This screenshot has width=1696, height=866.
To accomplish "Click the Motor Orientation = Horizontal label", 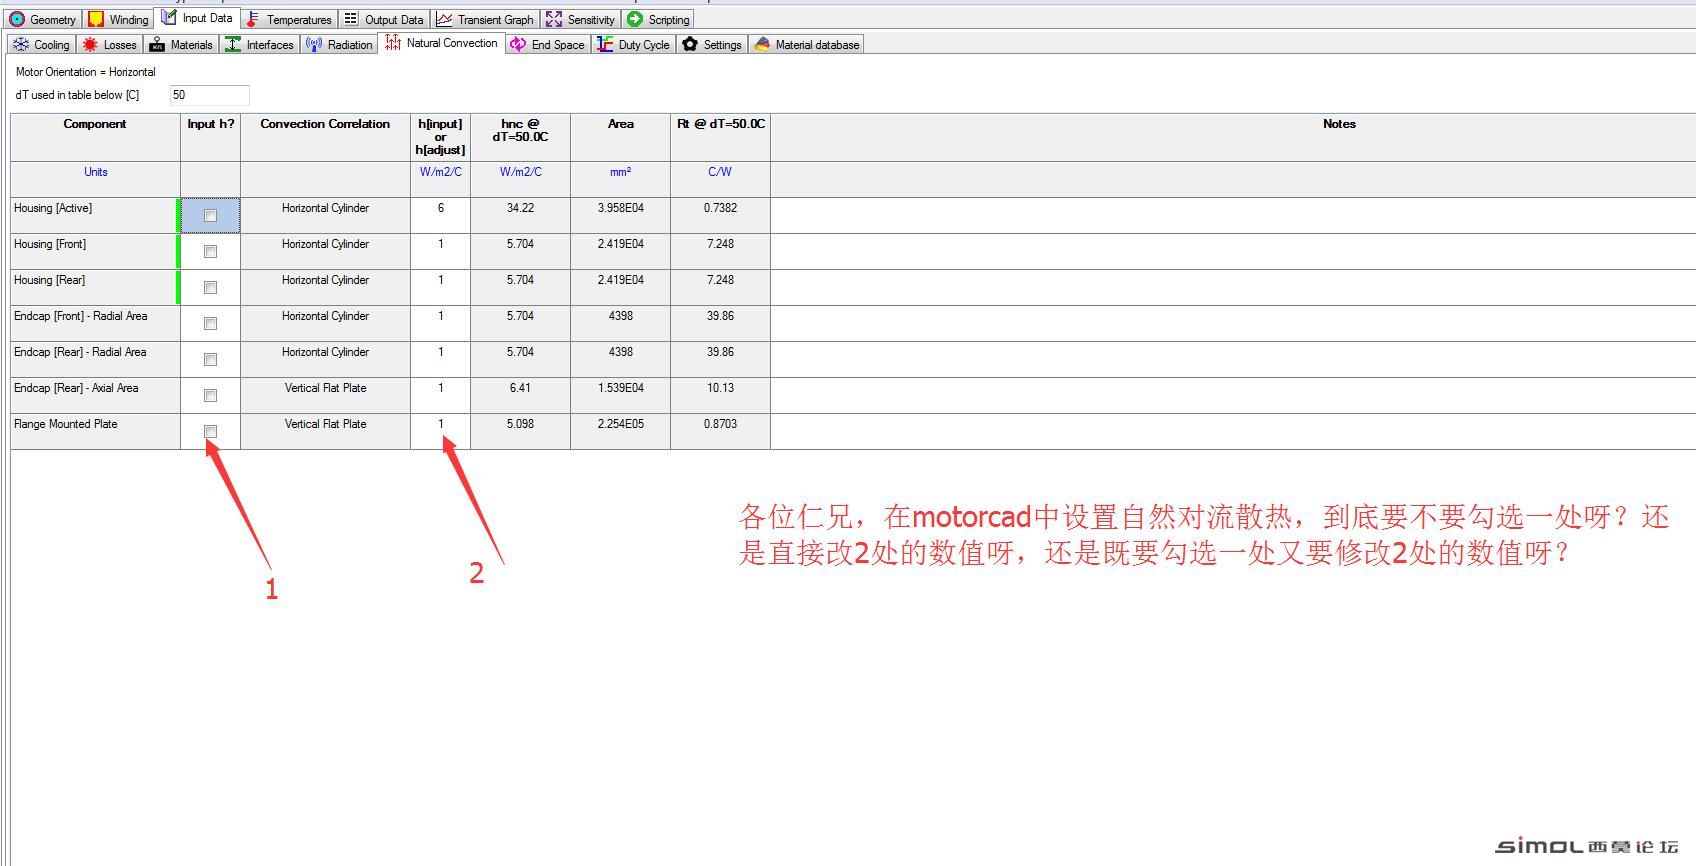I will tap(86, 72).
